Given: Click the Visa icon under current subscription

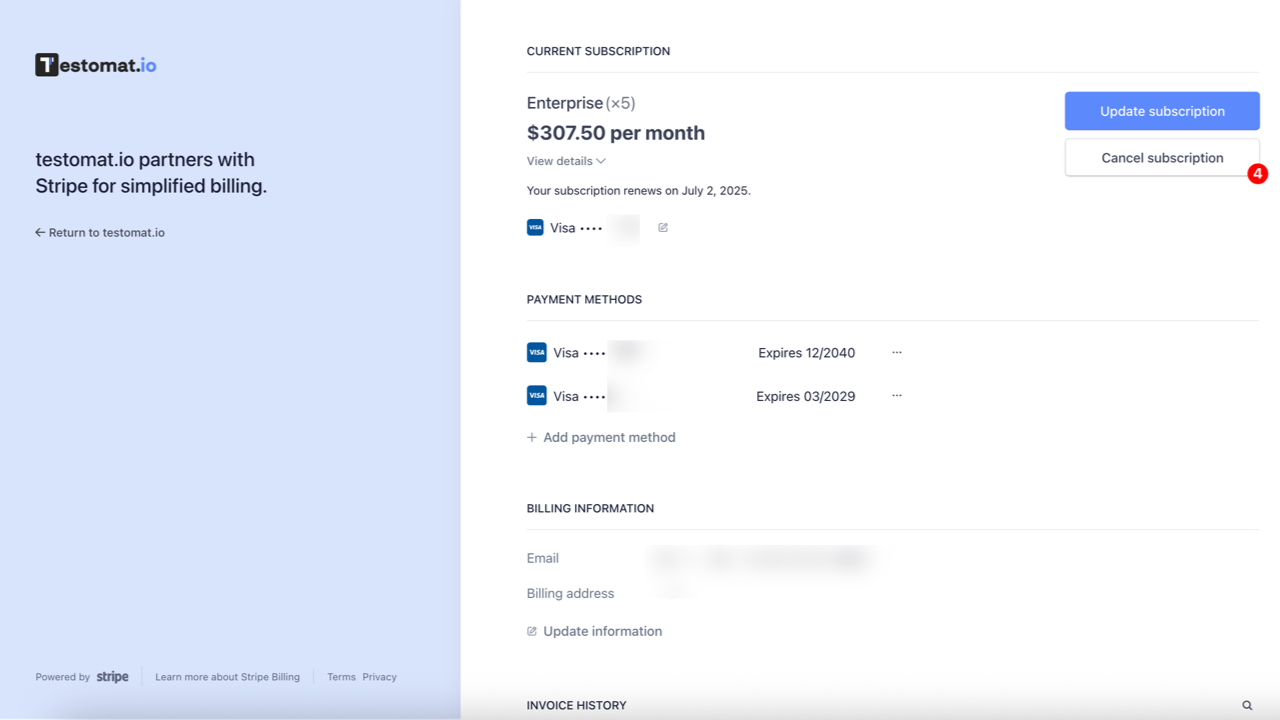Looking at the screenshot, I should pos(535,228).
